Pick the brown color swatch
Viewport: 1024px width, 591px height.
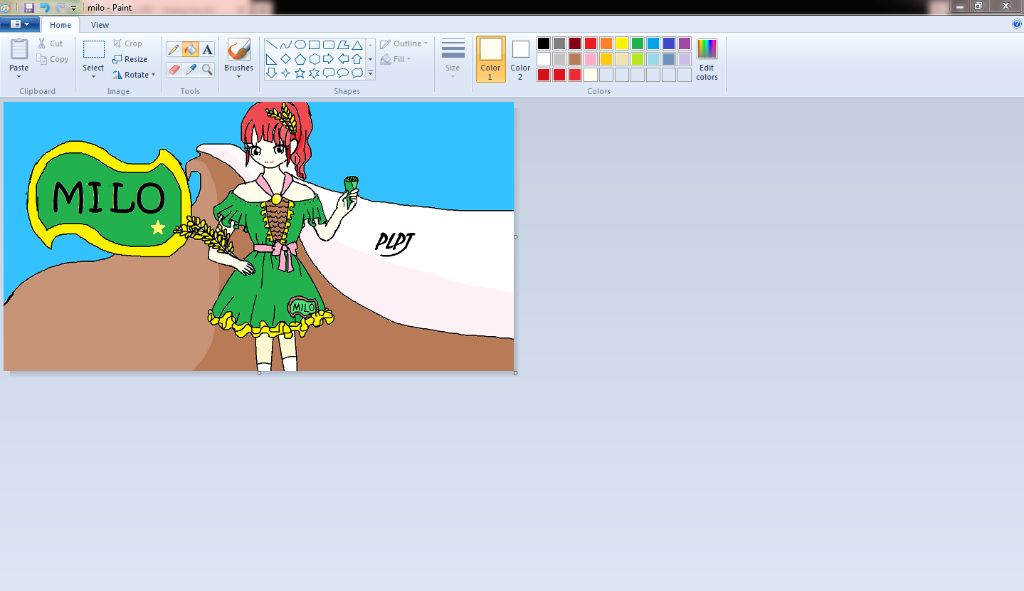(575, 59)
